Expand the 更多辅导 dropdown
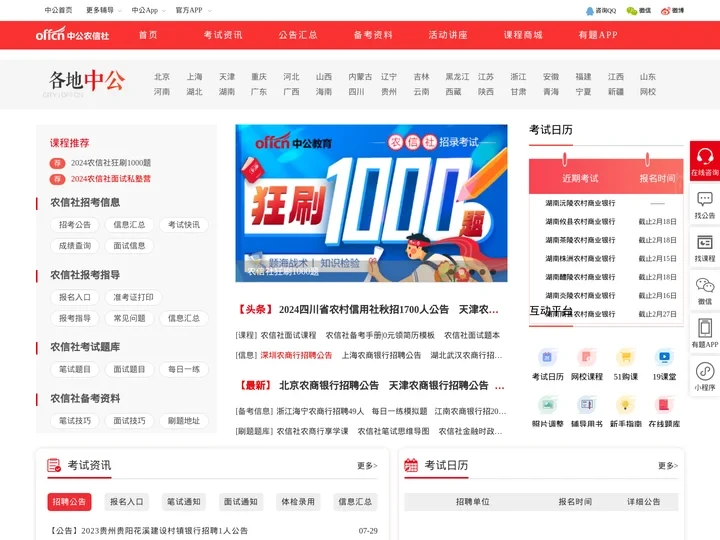Viewport: 720px width, 540px height. pyautogui.click(x=104, y=10)
